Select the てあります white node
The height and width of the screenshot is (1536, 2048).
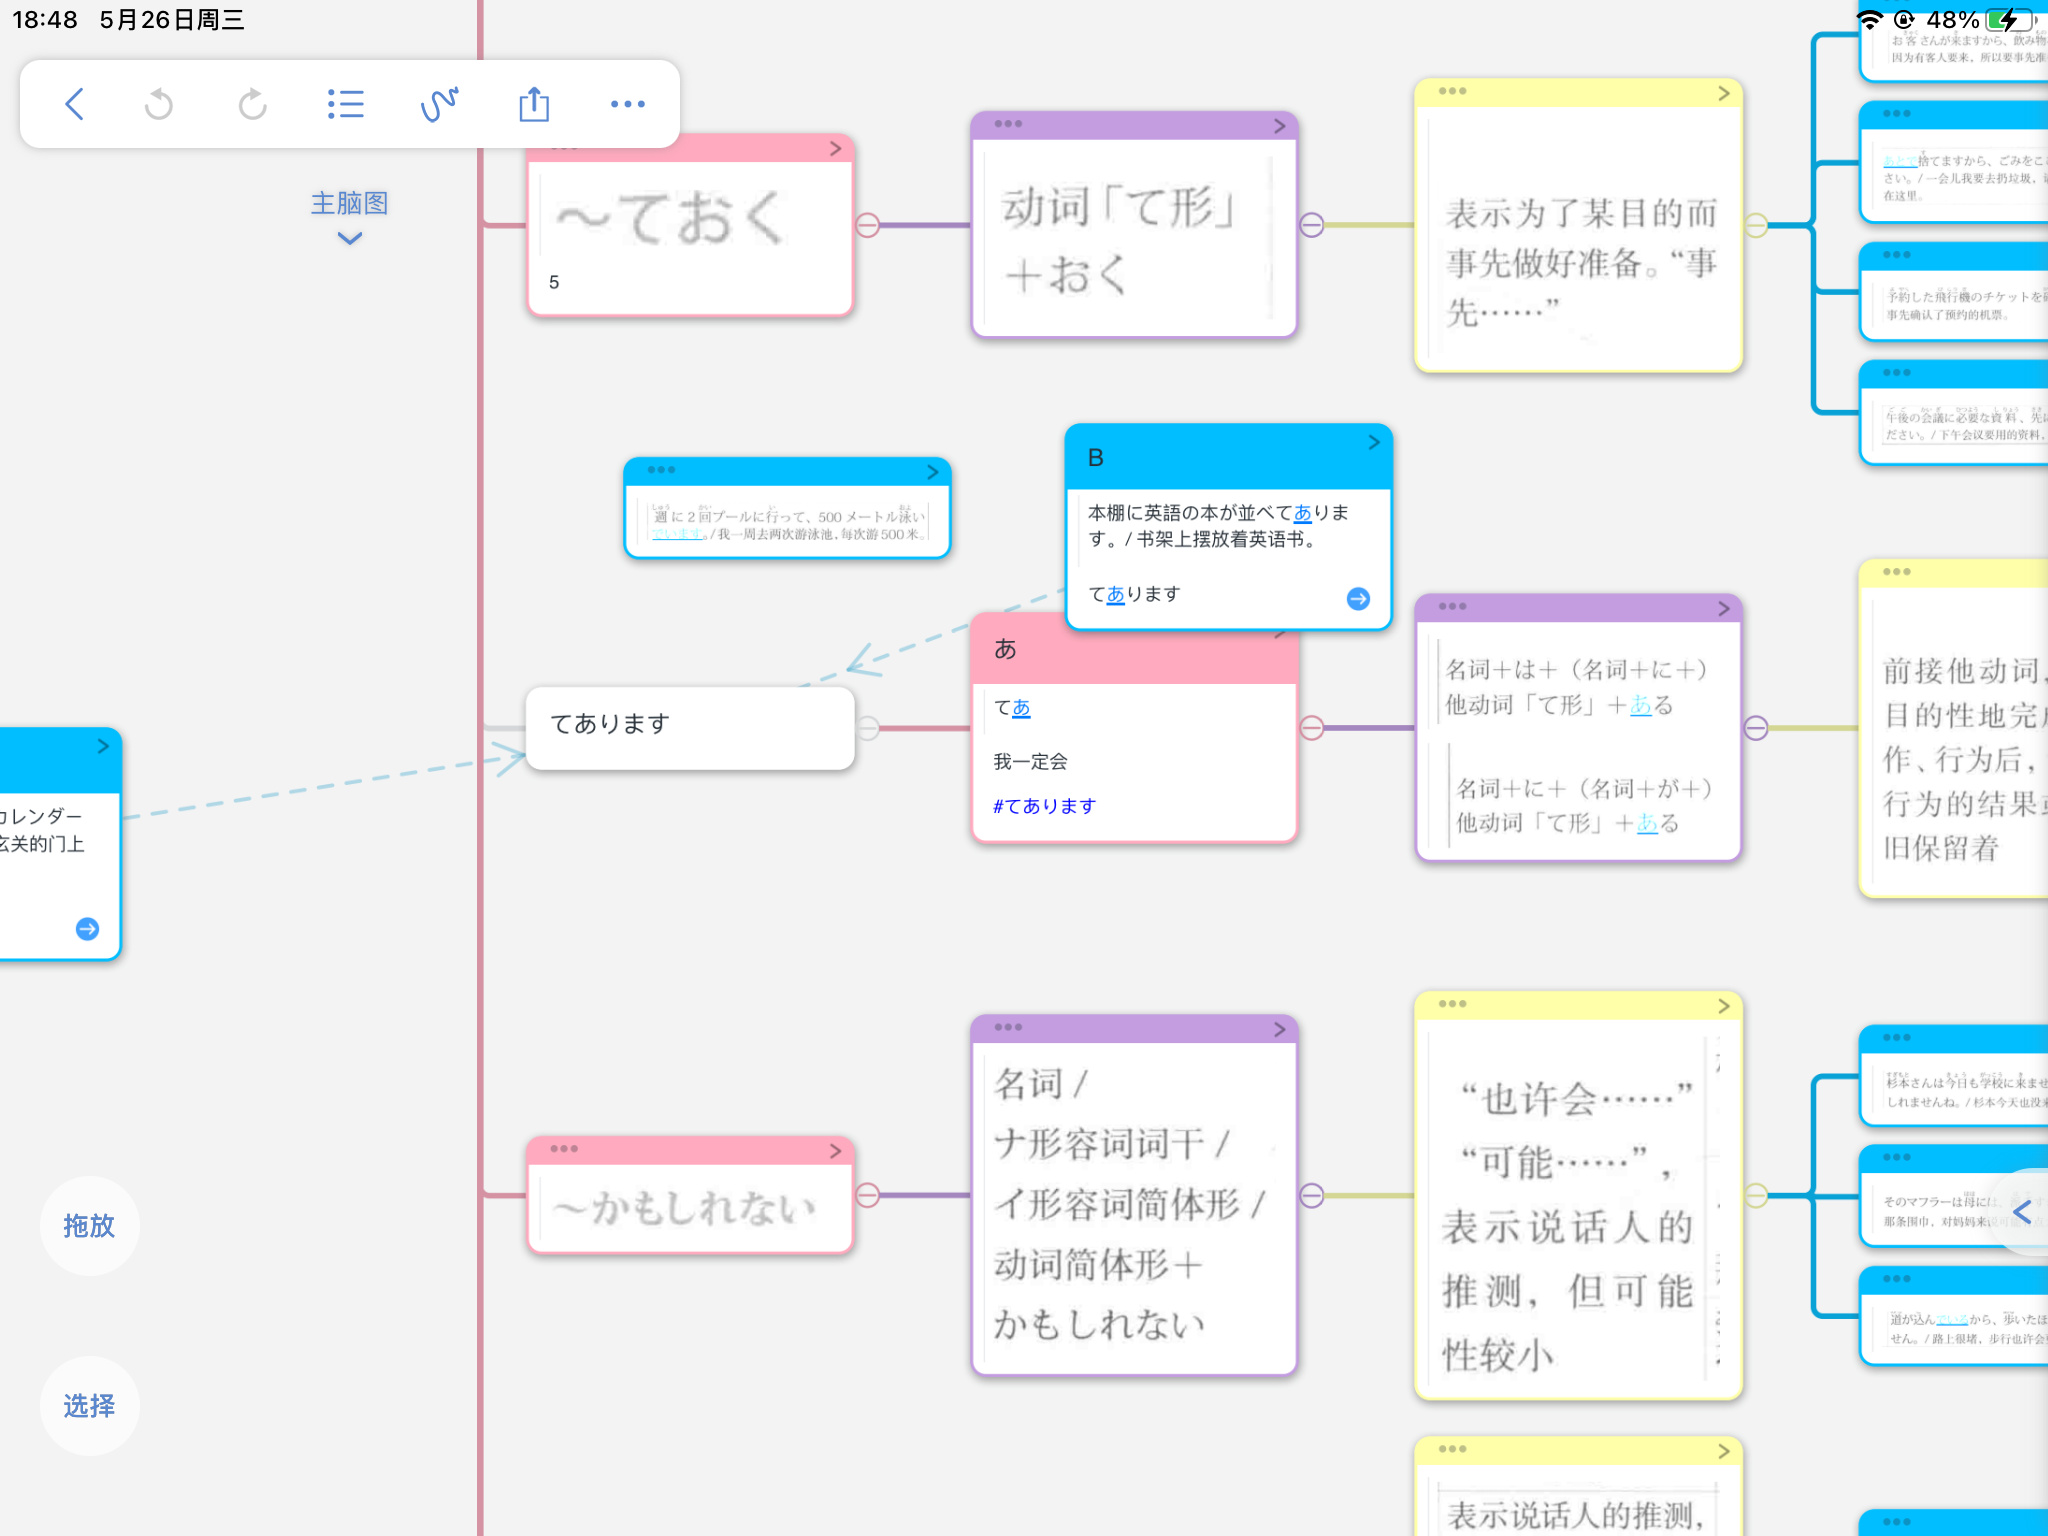pyautogui.click(x=690, y=727)
